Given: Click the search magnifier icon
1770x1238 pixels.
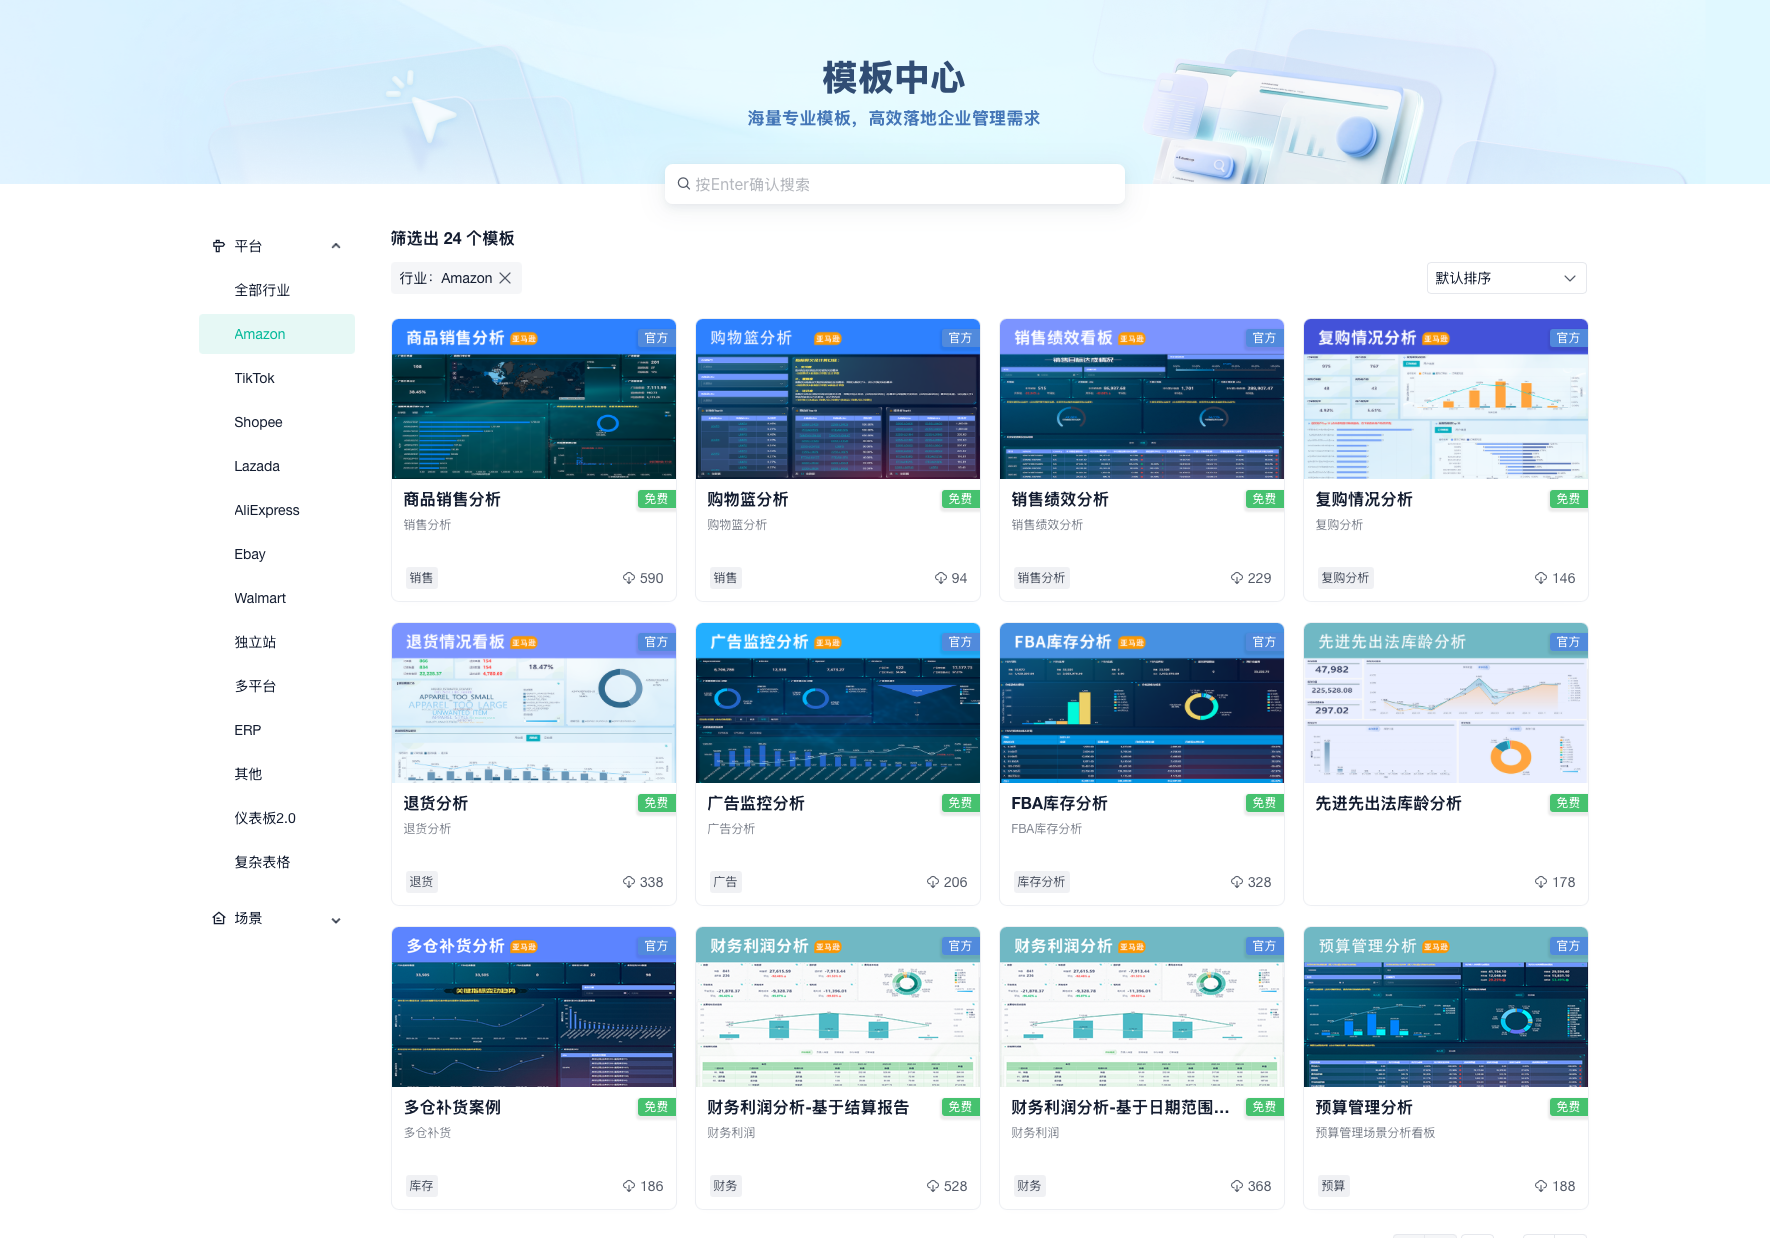Looking at the screenshot, I should click(684, 184).
